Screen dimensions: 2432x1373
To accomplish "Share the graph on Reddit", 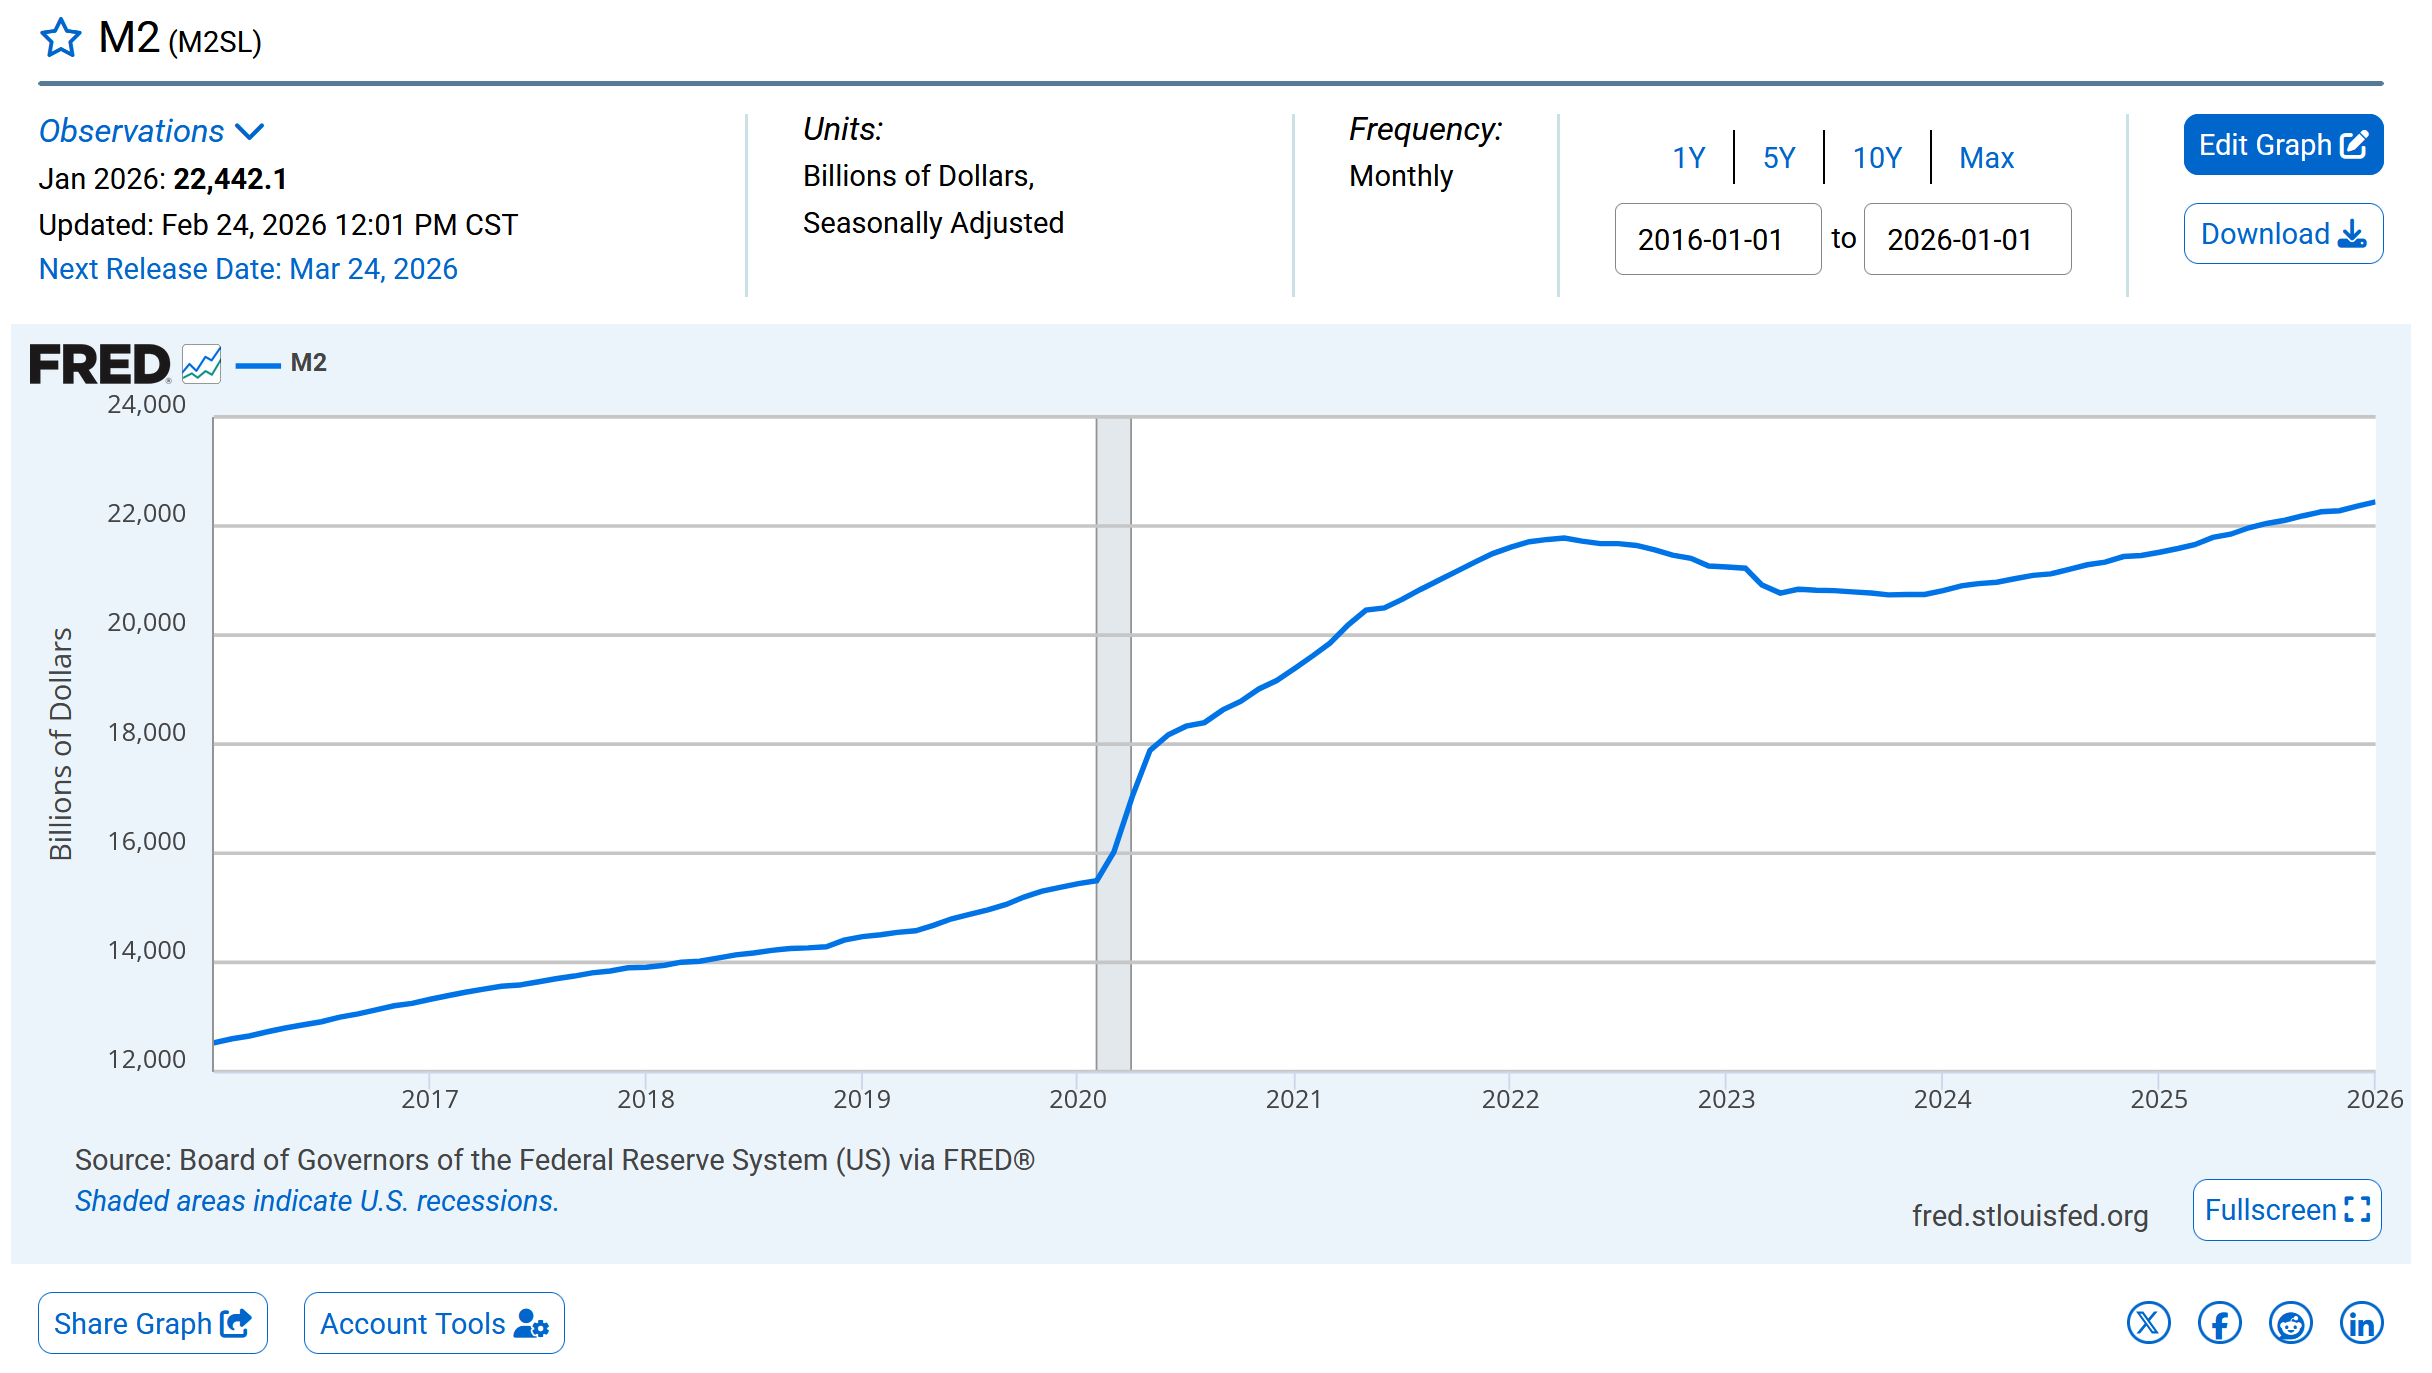I will point(2290,1323).
